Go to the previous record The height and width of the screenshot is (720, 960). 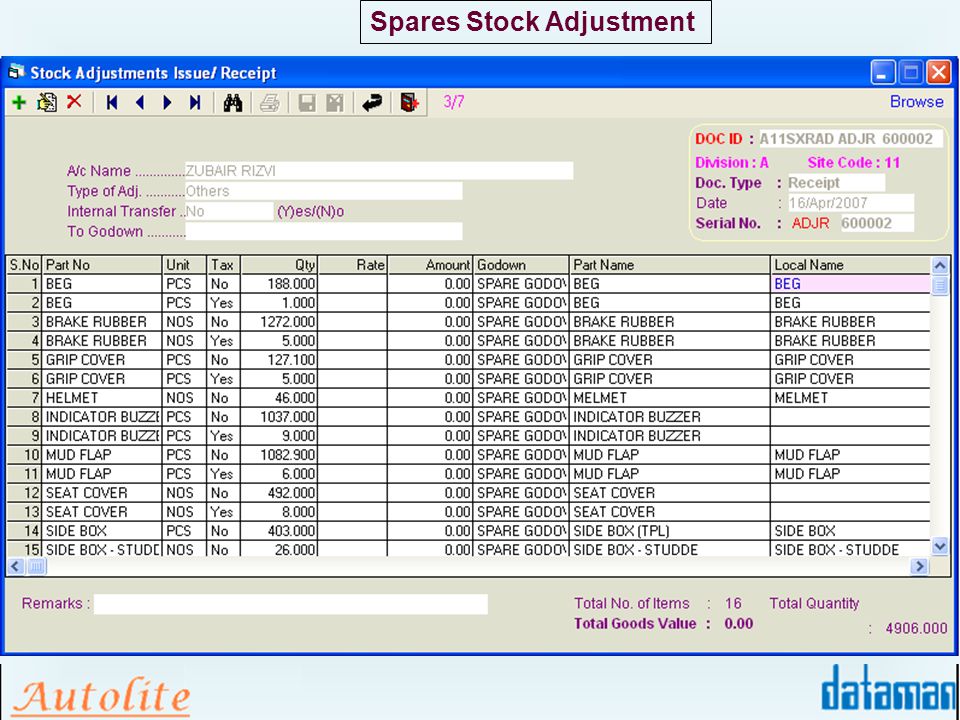(140, 102)
